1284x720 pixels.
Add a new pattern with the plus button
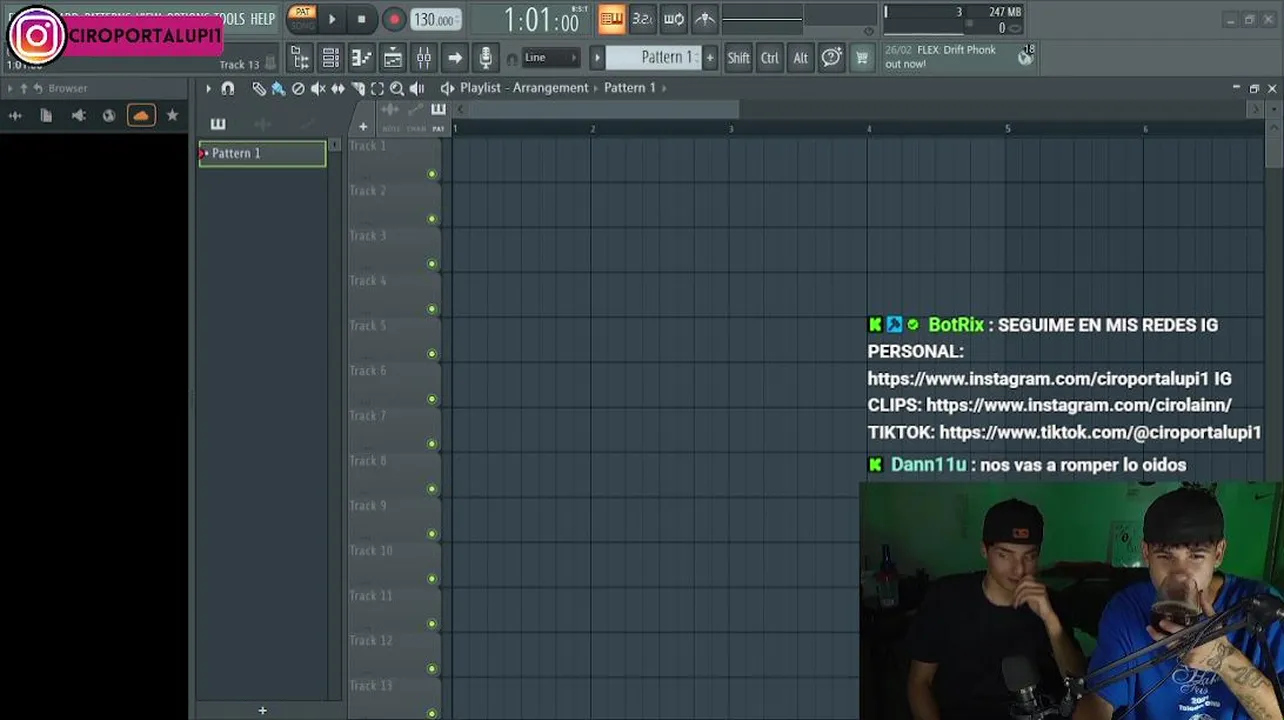click(710, 58)
